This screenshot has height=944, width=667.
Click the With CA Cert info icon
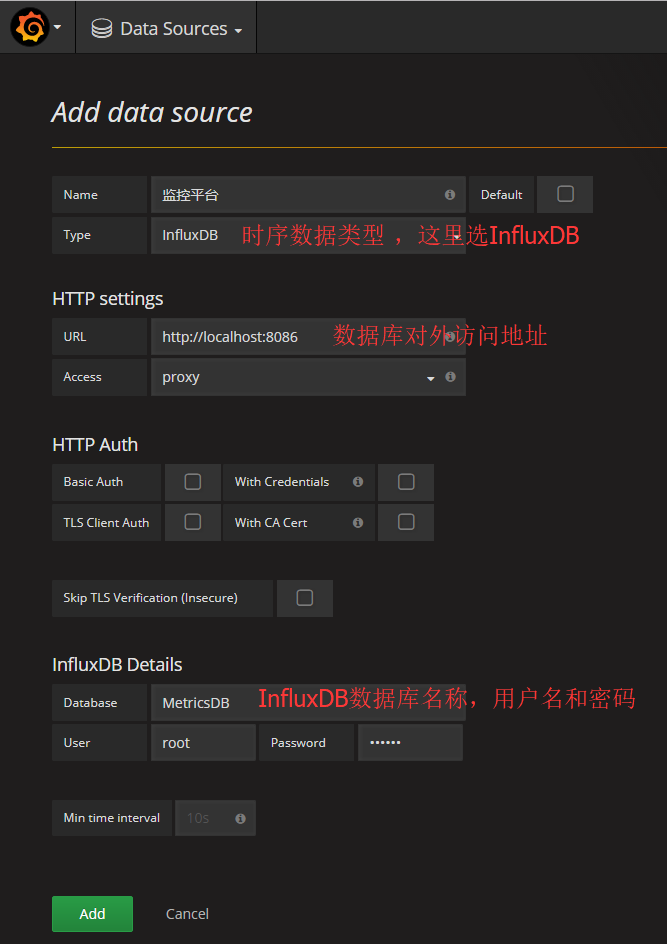358,523
